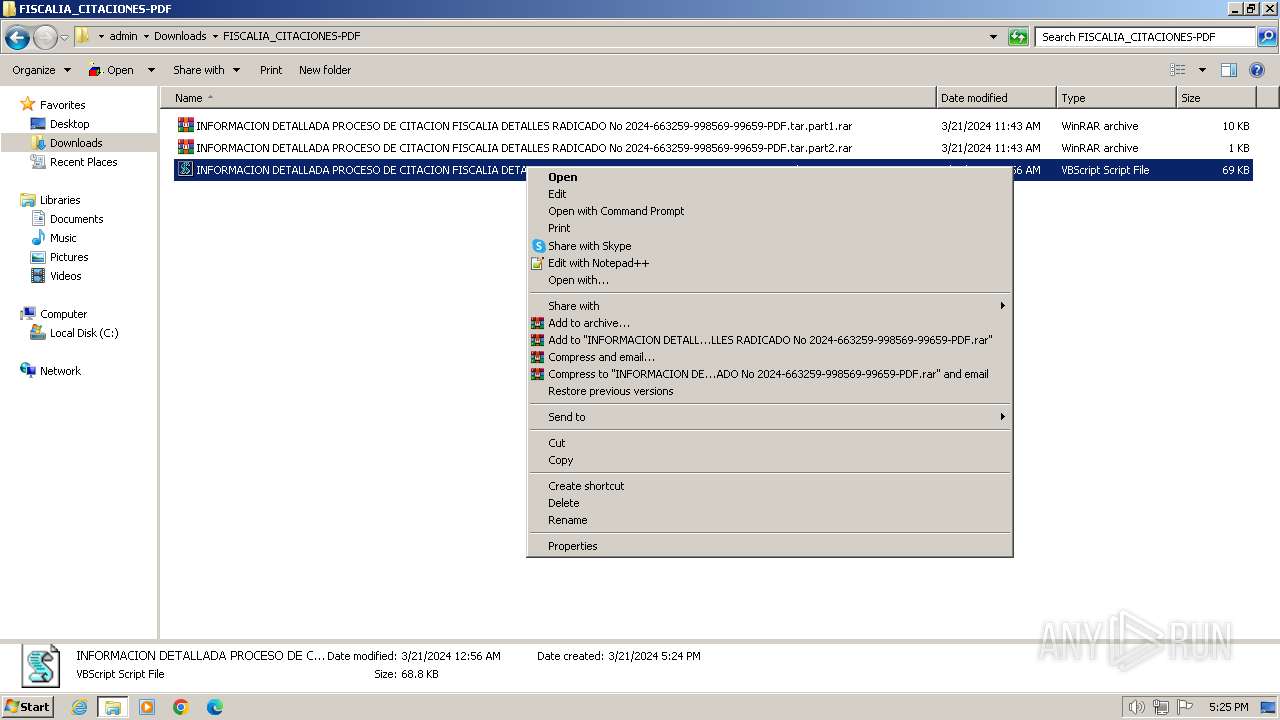Change view using the views icon

(1178, 70)
